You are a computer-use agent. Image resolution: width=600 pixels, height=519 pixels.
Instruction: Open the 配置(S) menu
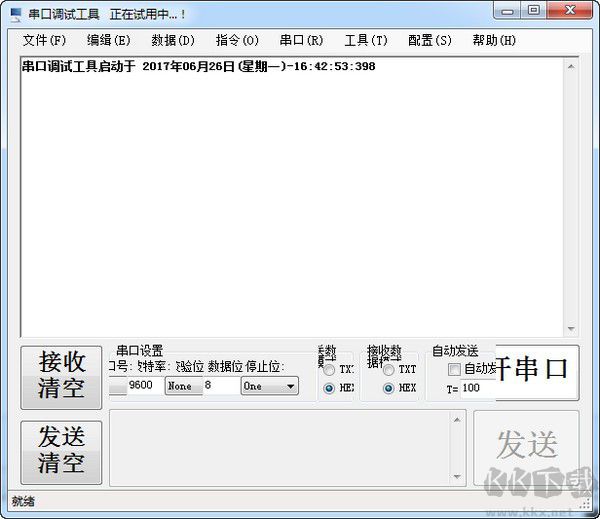tap(430, 40)
